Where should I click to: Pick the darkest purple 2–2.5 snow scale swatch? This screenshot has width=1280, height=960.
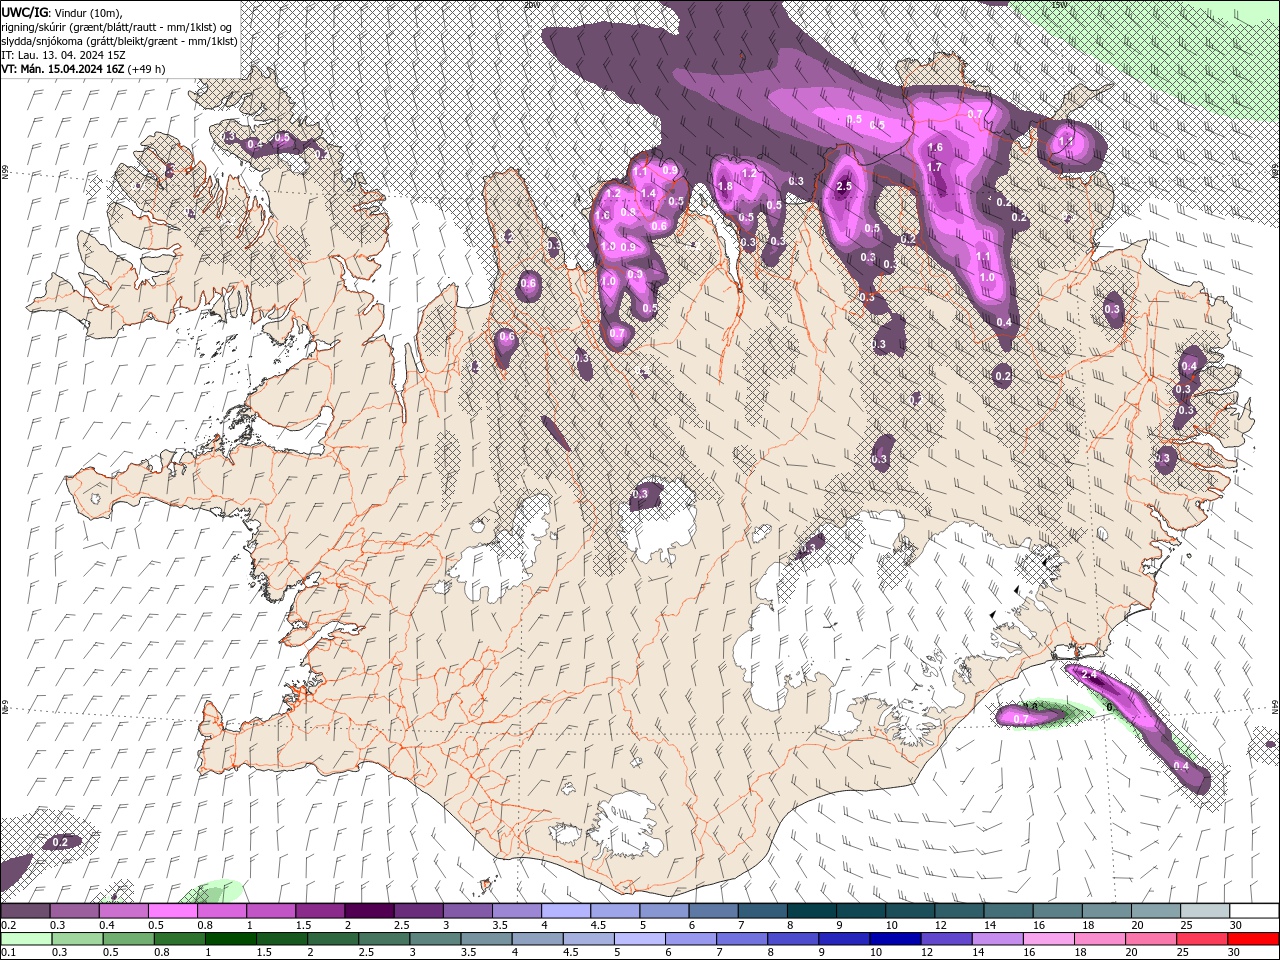click(368, 911)
